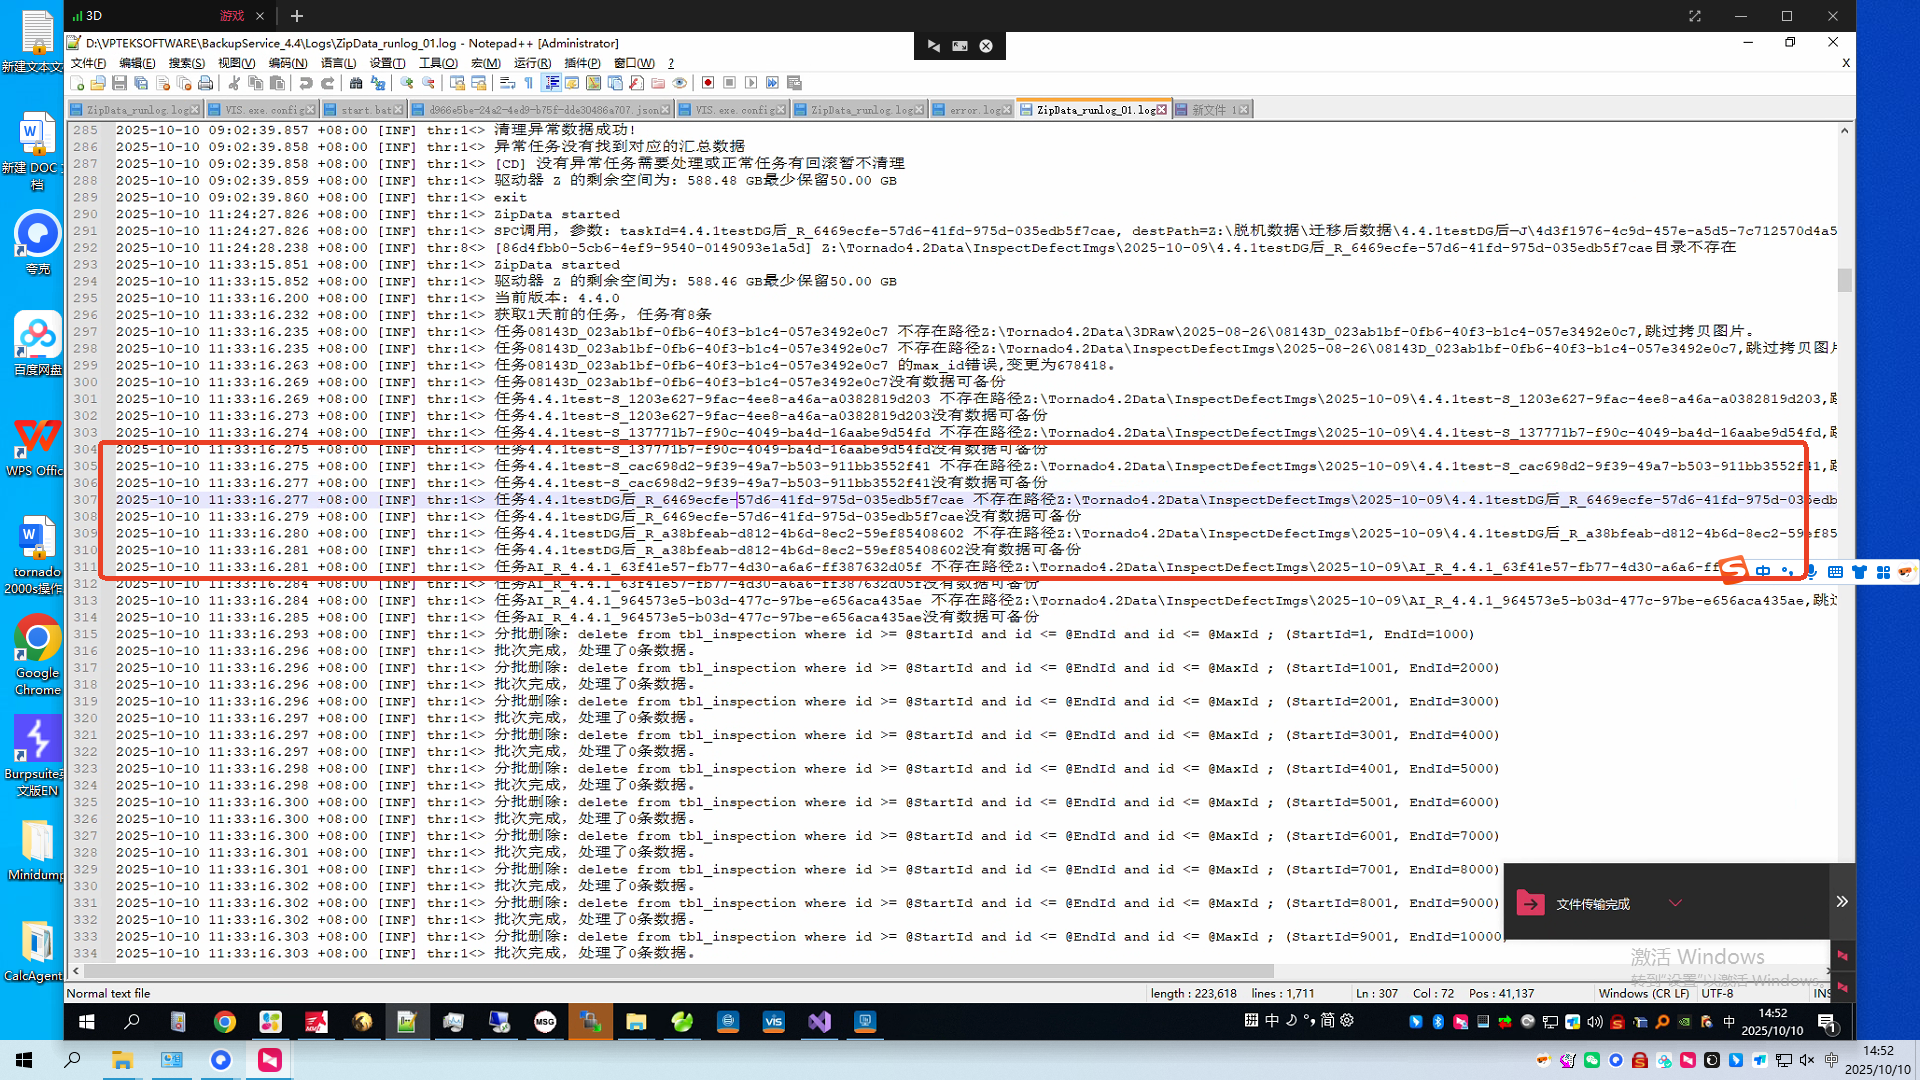Click the Zoom in toolbar icon

click(407, 83)
